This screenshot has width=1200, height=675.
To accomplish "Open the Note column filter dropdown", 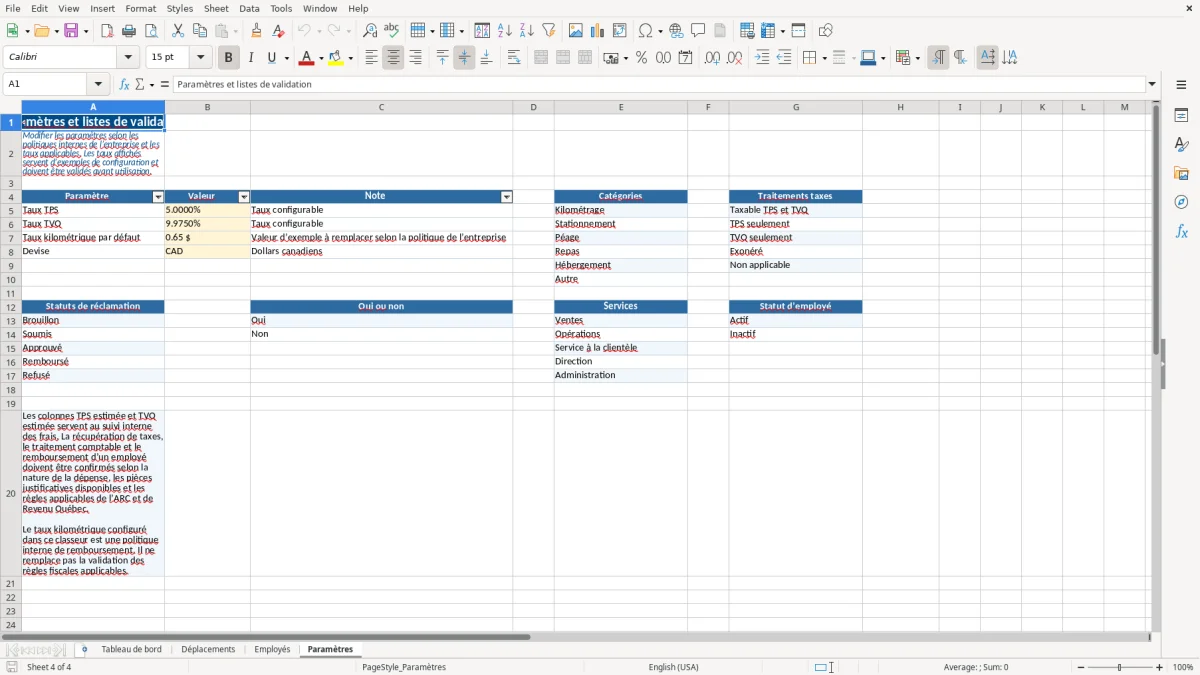I will coord(506,197).
